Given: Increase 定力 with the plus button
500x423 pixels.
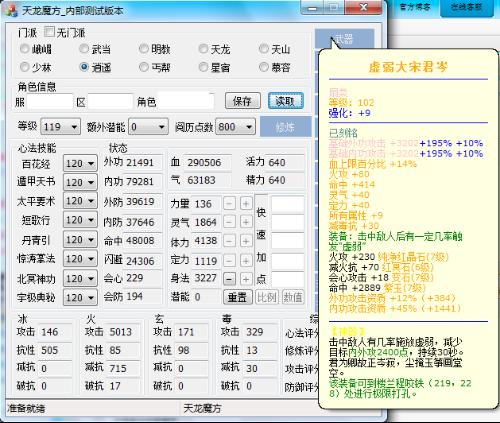Looking at the screenshot, I should coord(246,260).
